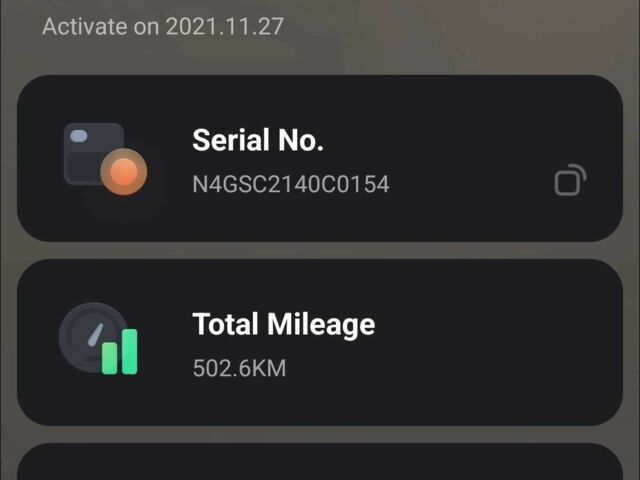The image size is (640, 480).
Task: Click the word Mileage in card title
Action: coord(320,324)
